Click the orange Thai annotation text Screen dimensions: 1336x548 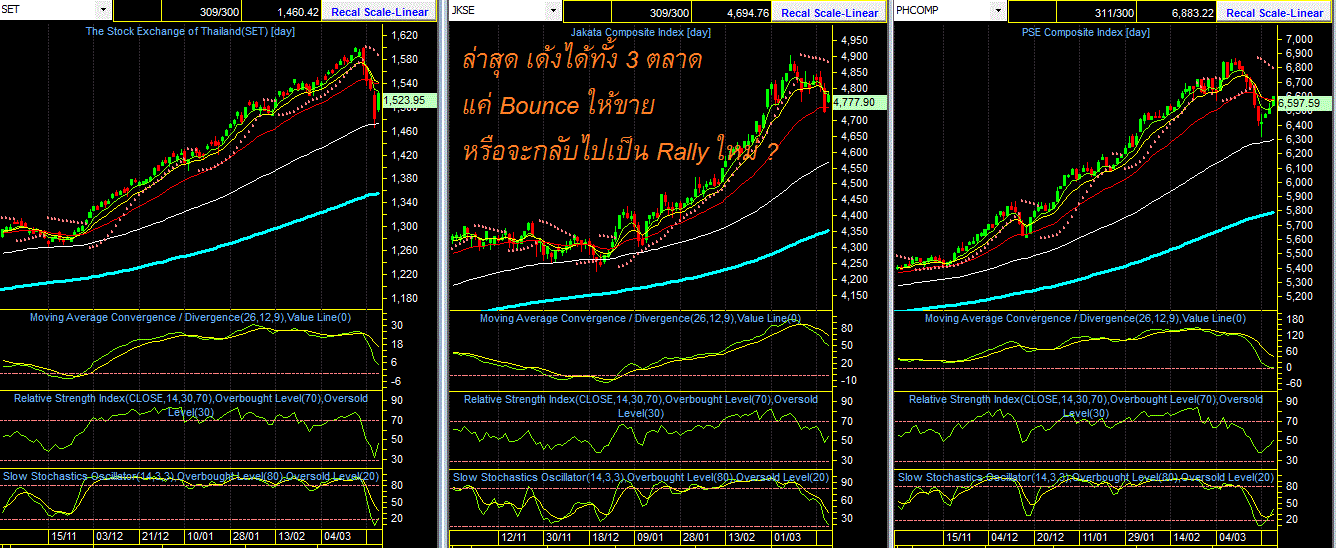[620, 107]
